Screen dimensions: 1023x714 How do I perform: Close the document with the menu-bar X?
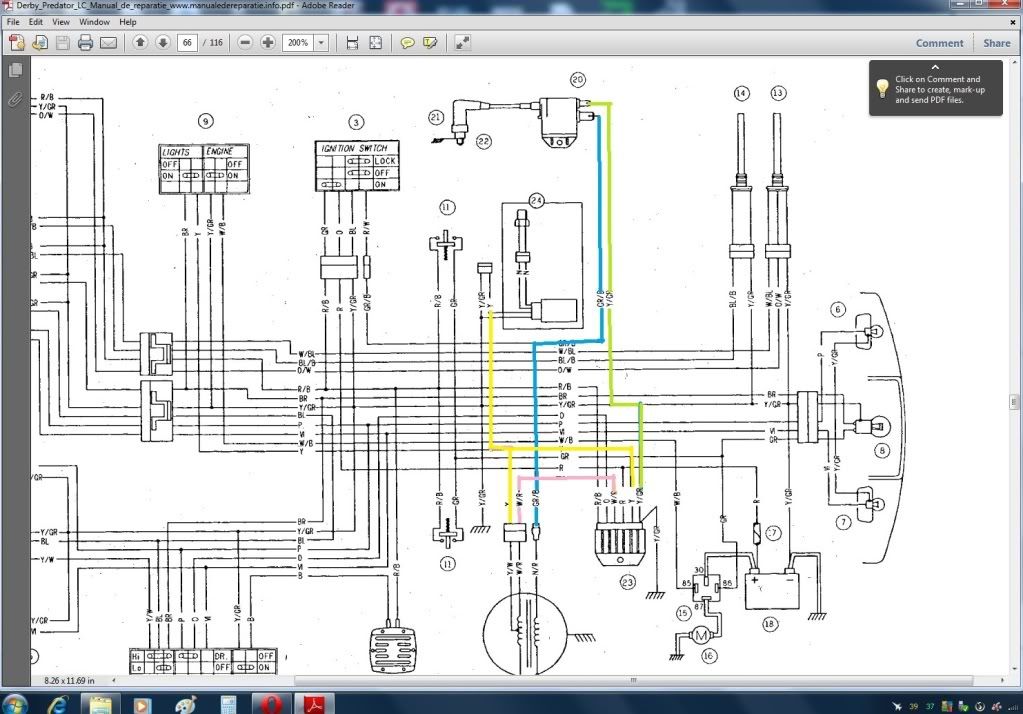click(1013, 22)
